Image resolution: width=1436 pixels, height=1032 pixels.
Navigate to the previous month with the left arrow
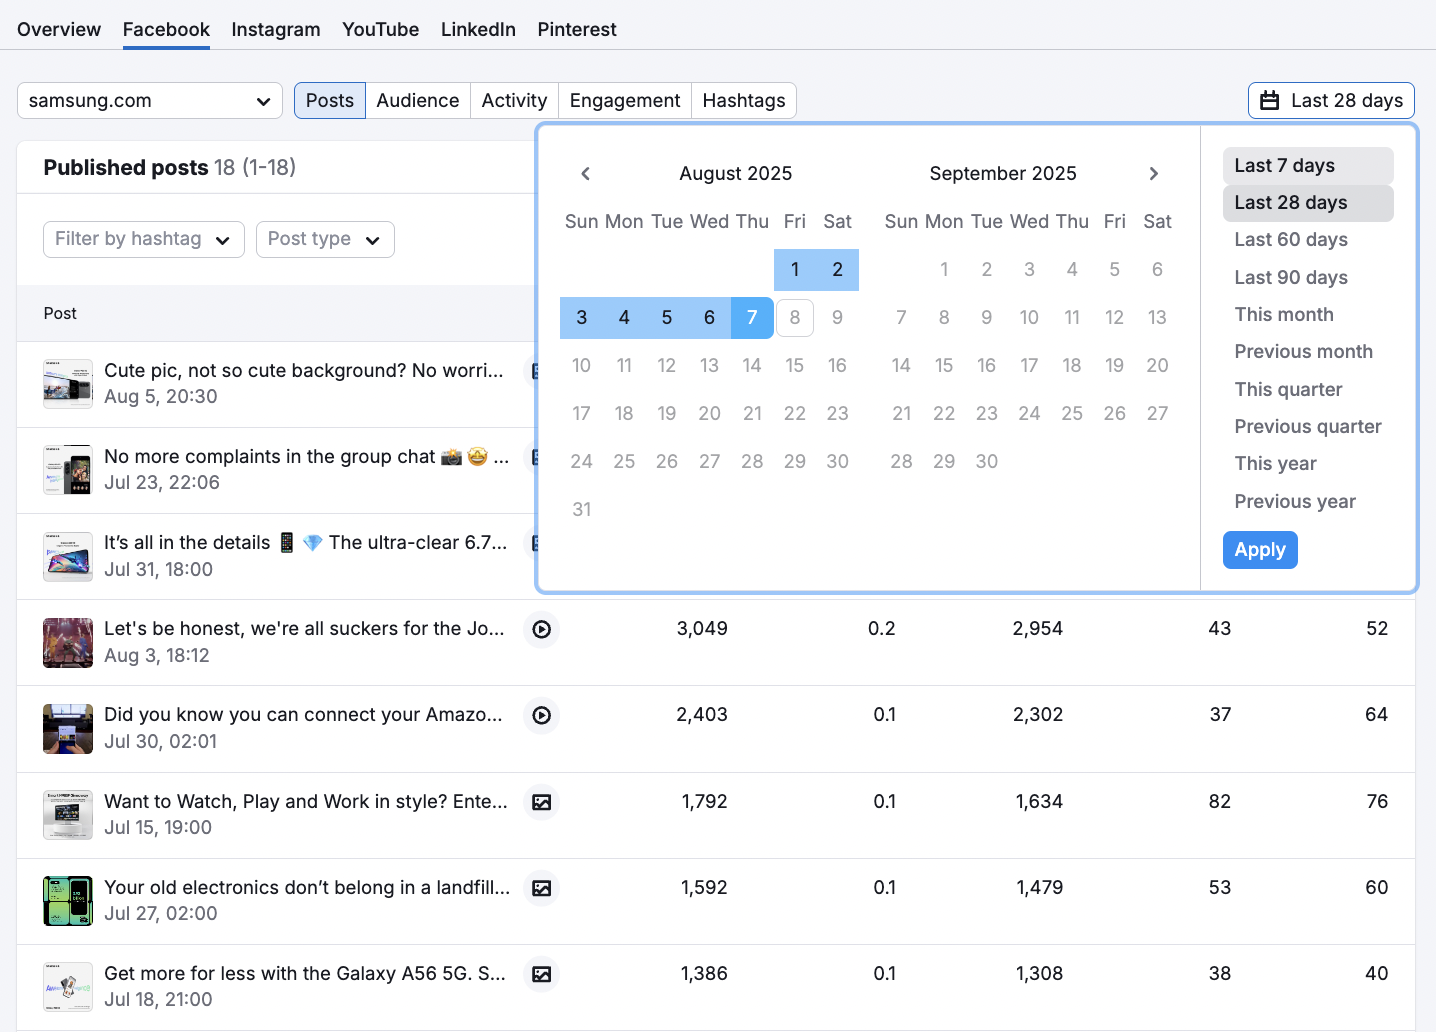coord(585,173)
